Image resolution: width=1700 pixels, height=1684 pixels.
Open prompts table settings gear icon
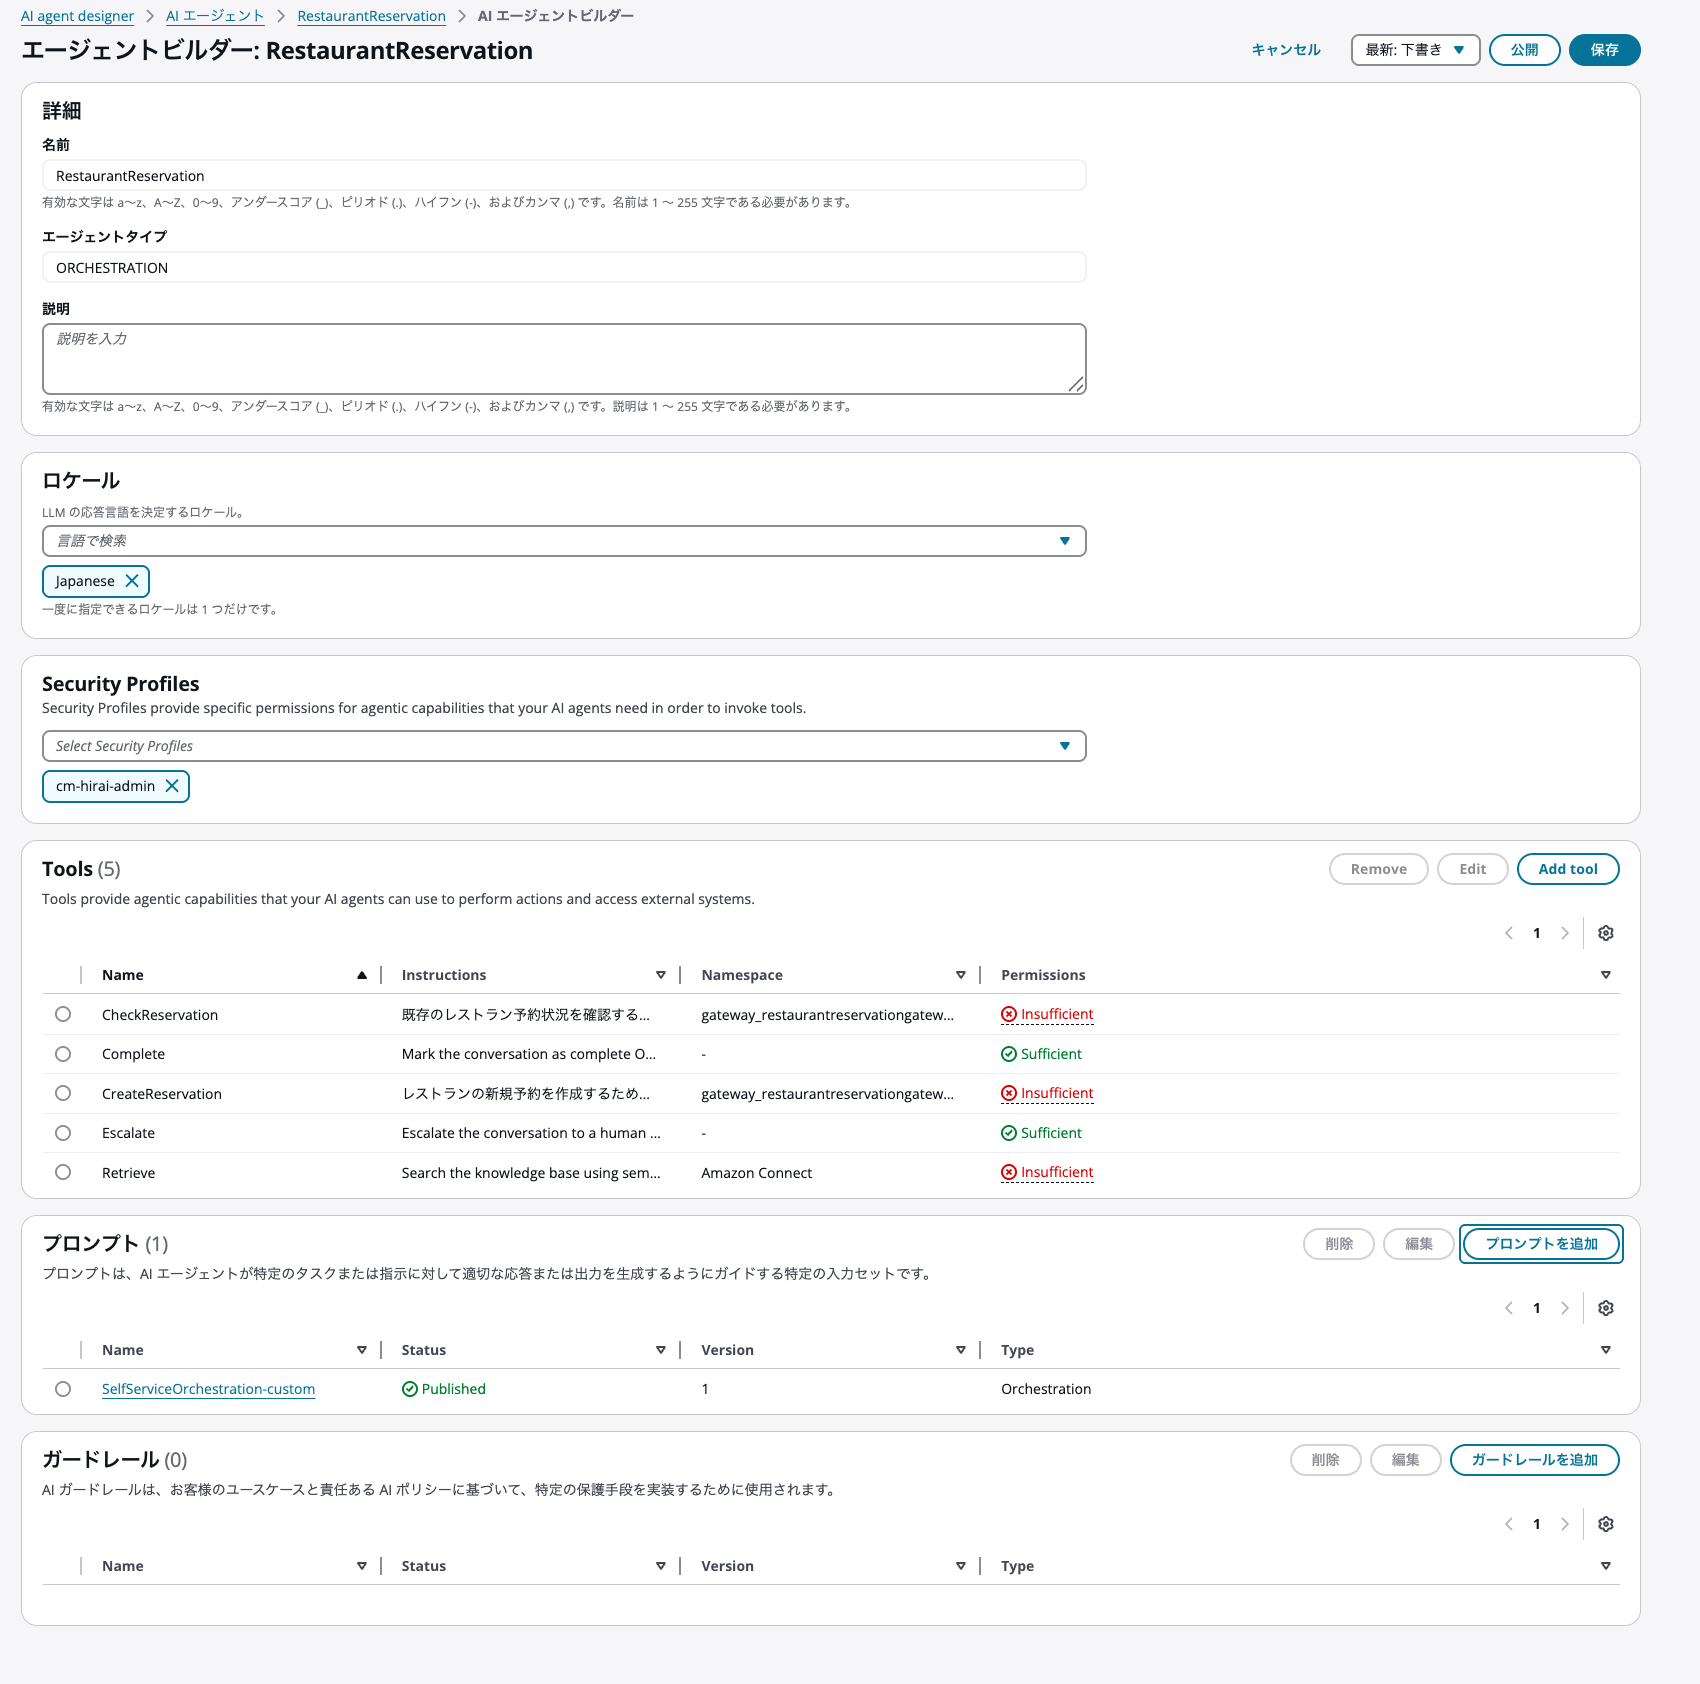(1606, 1308)
